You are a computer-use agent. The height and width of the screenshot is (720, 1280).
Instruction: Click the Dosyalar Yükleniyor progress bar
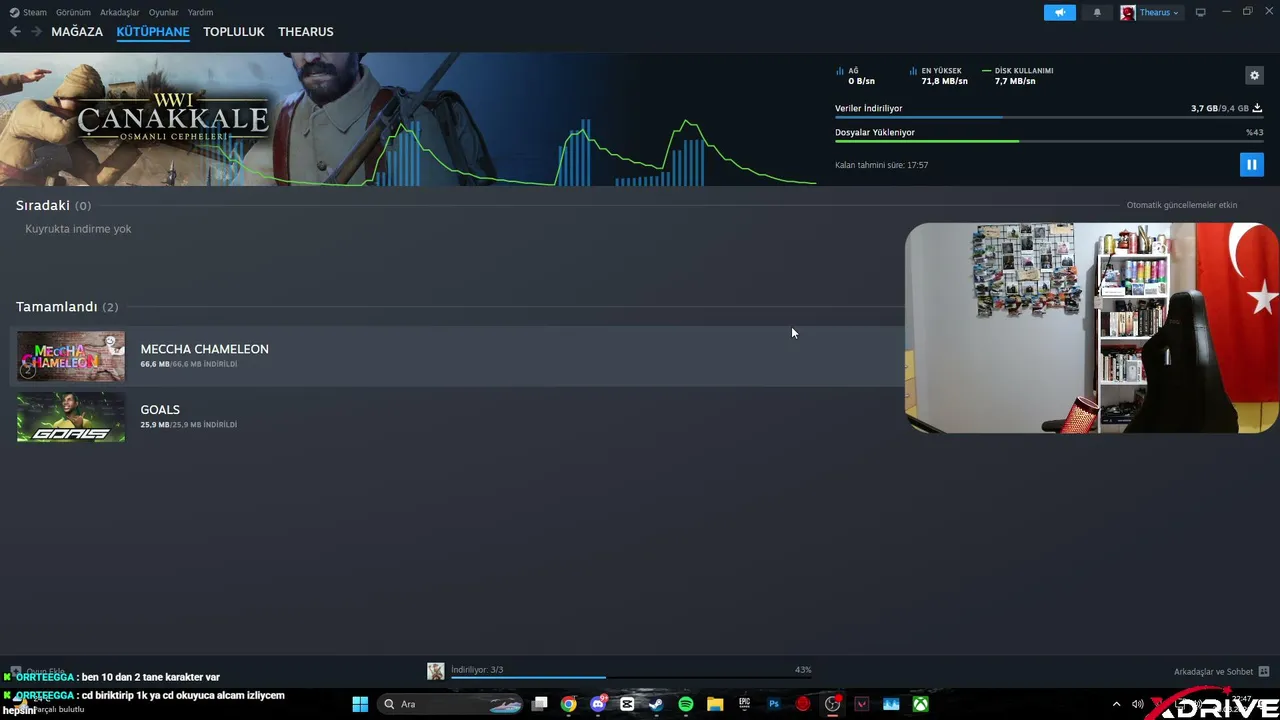[1048, 141]
